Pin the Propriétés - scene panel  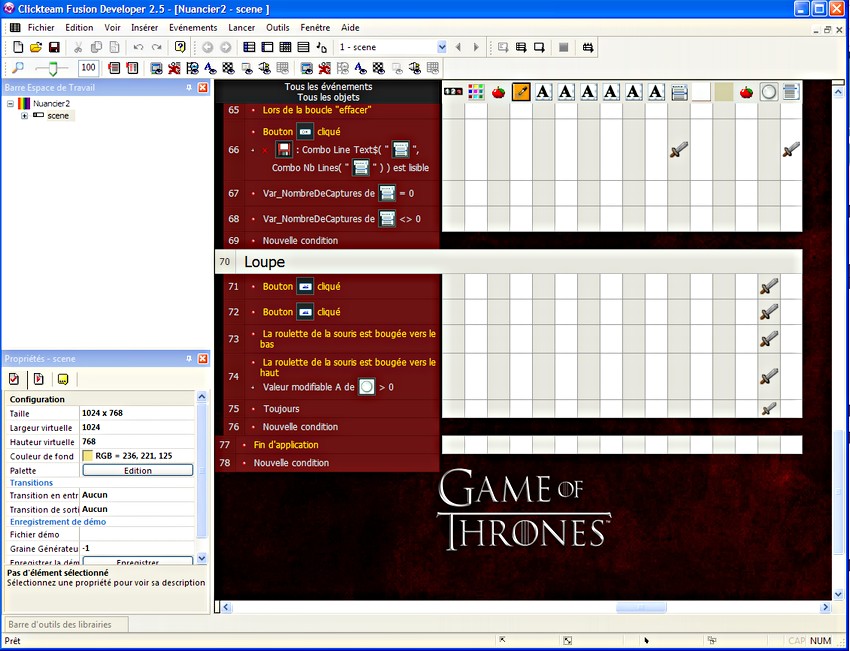point(189,359)
